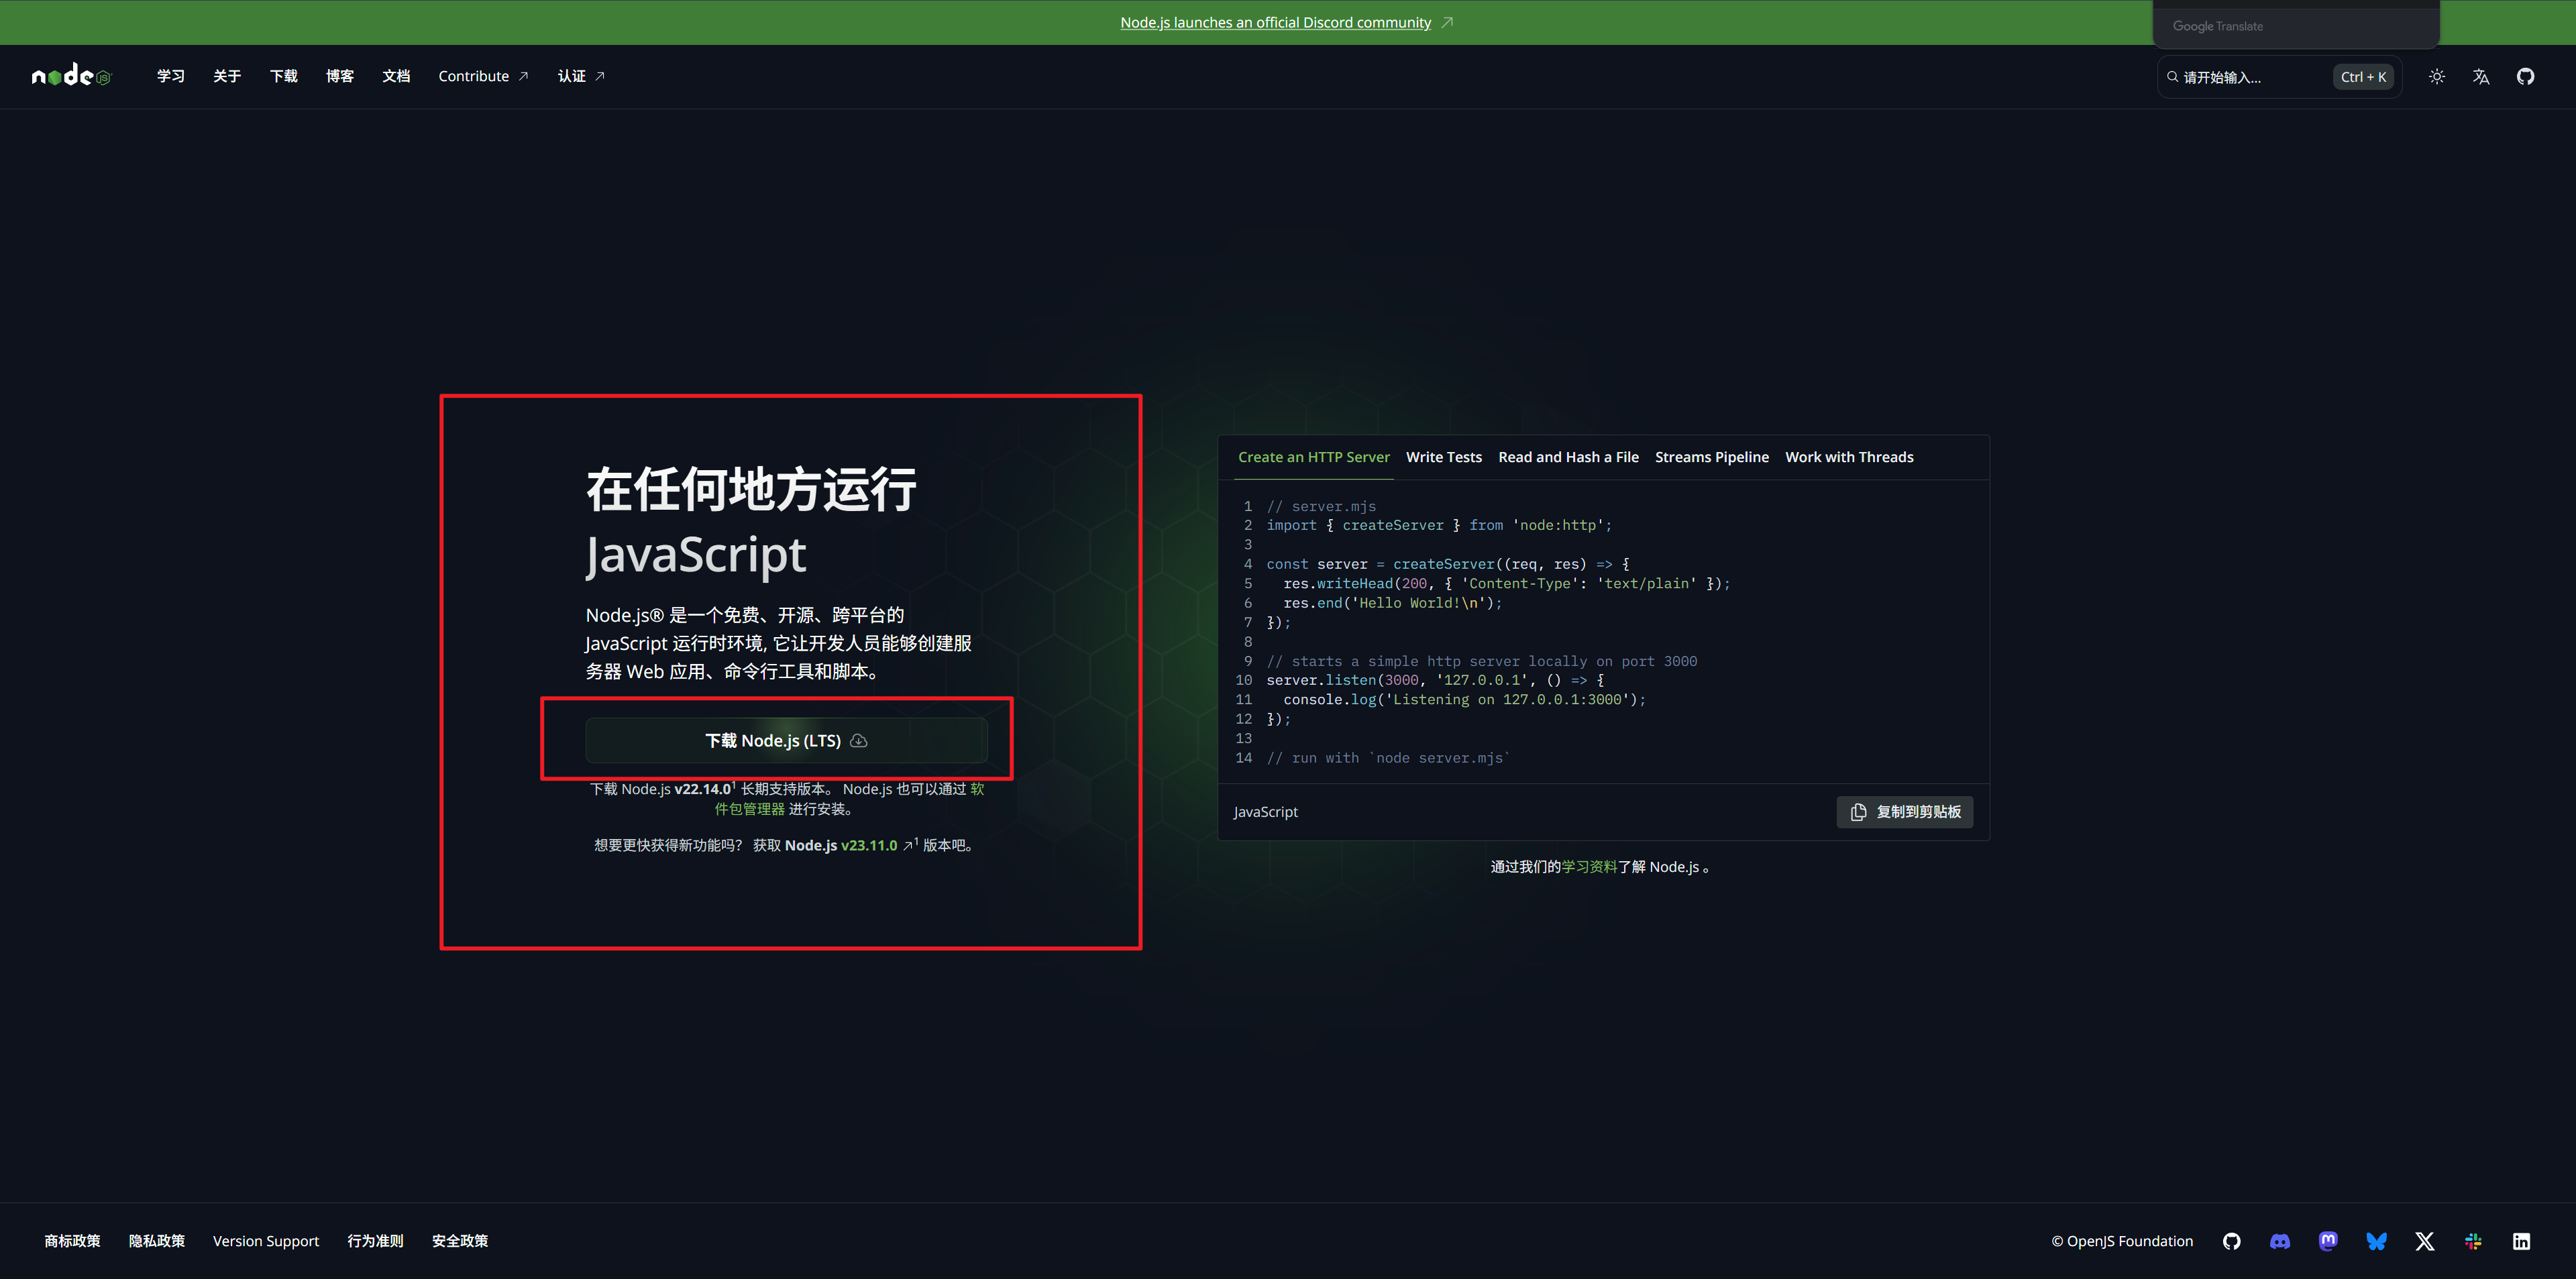2576x1279 pixels.
Task: Toggle the light/dark theme switch
Action: point(2436,76)
